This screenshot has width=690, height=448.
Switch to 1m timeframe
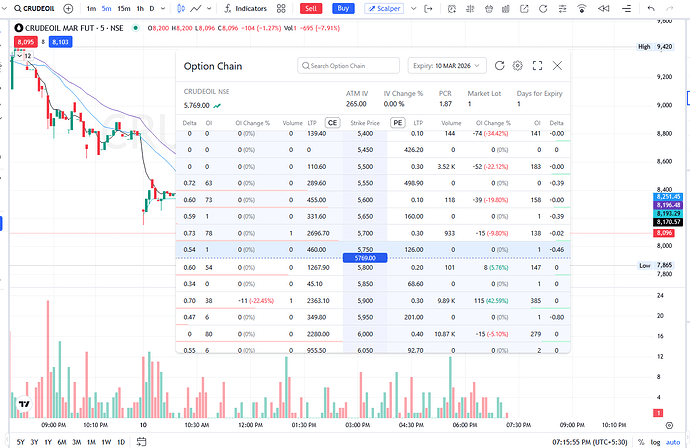(x=91, y=8)
